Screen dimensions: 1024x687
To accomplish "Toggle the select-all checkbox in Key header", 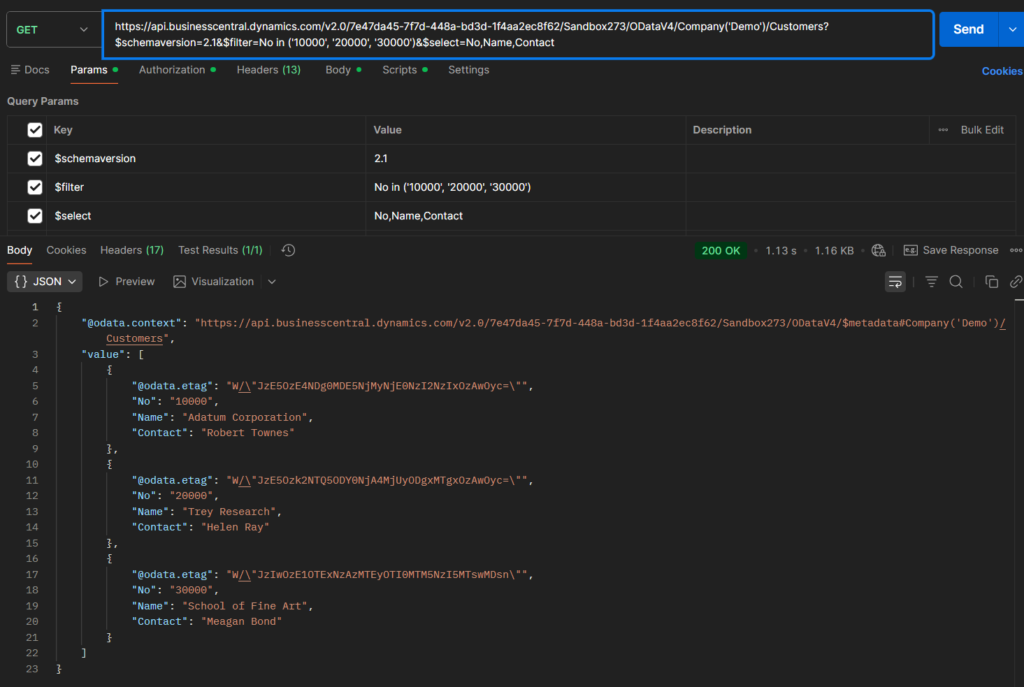I will pos(35,130).
